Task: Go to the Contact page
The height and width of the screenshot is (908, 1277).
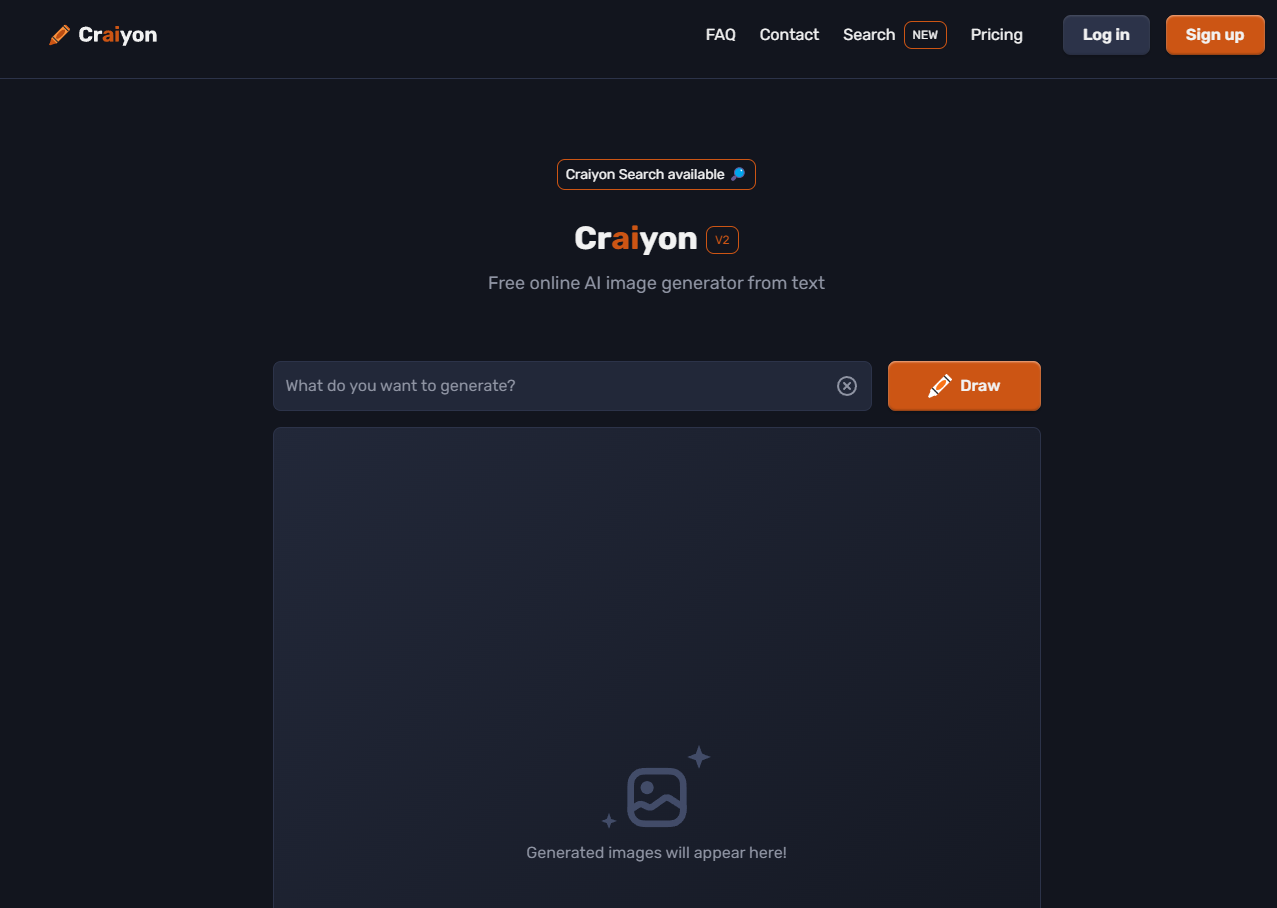Action: [x=789, y=35]
